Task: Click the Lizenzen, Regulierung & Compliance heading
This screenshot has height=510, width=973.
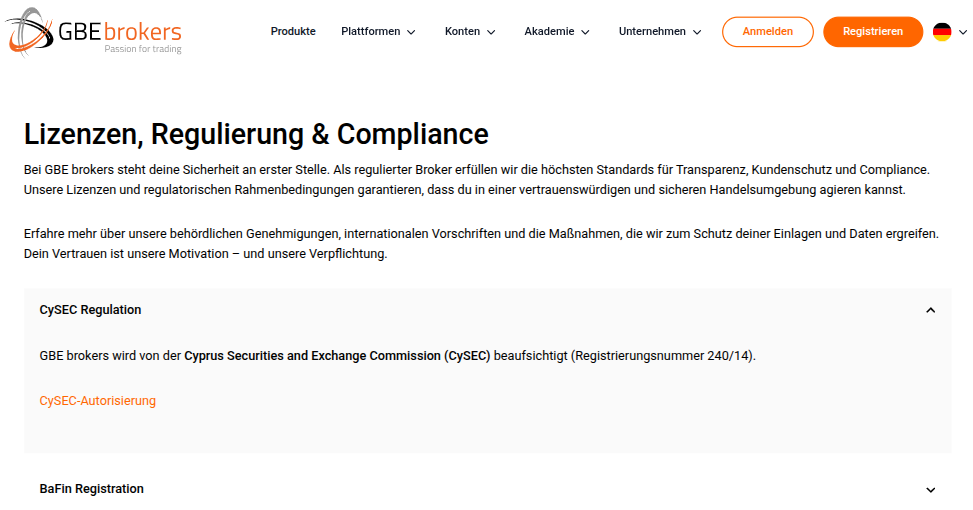Action: click(x=256, y=134)
